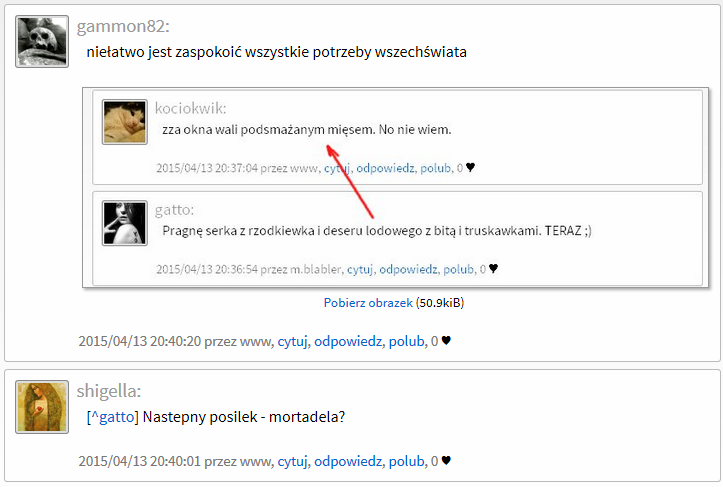The image size is (723, 487).
Task: Click the embedded screenshot image
Action: 395,188
